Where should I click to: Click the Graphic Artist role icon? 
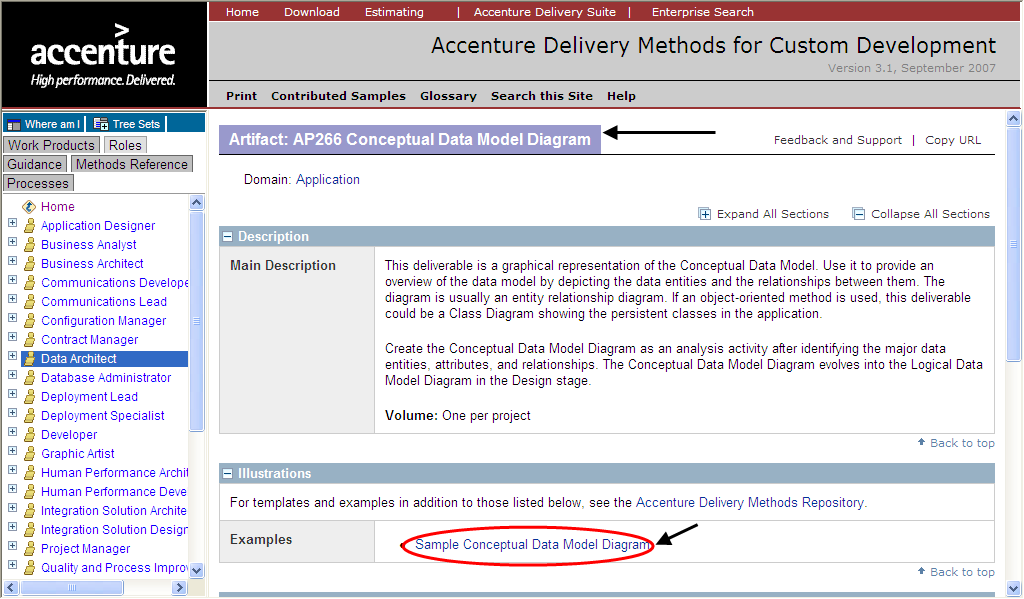[29, 453]
